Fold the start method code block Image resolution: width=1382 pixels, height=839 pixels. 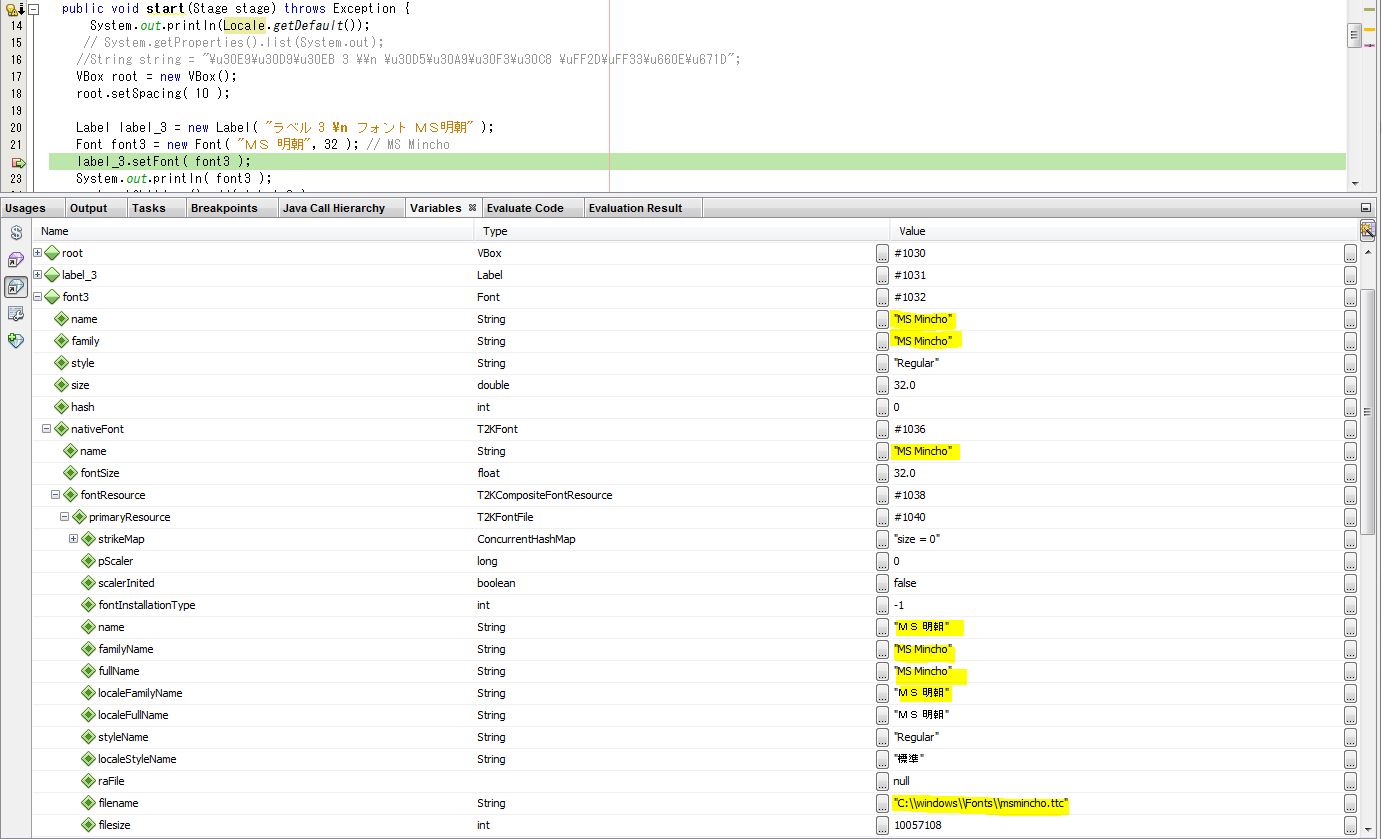point(34,9)
